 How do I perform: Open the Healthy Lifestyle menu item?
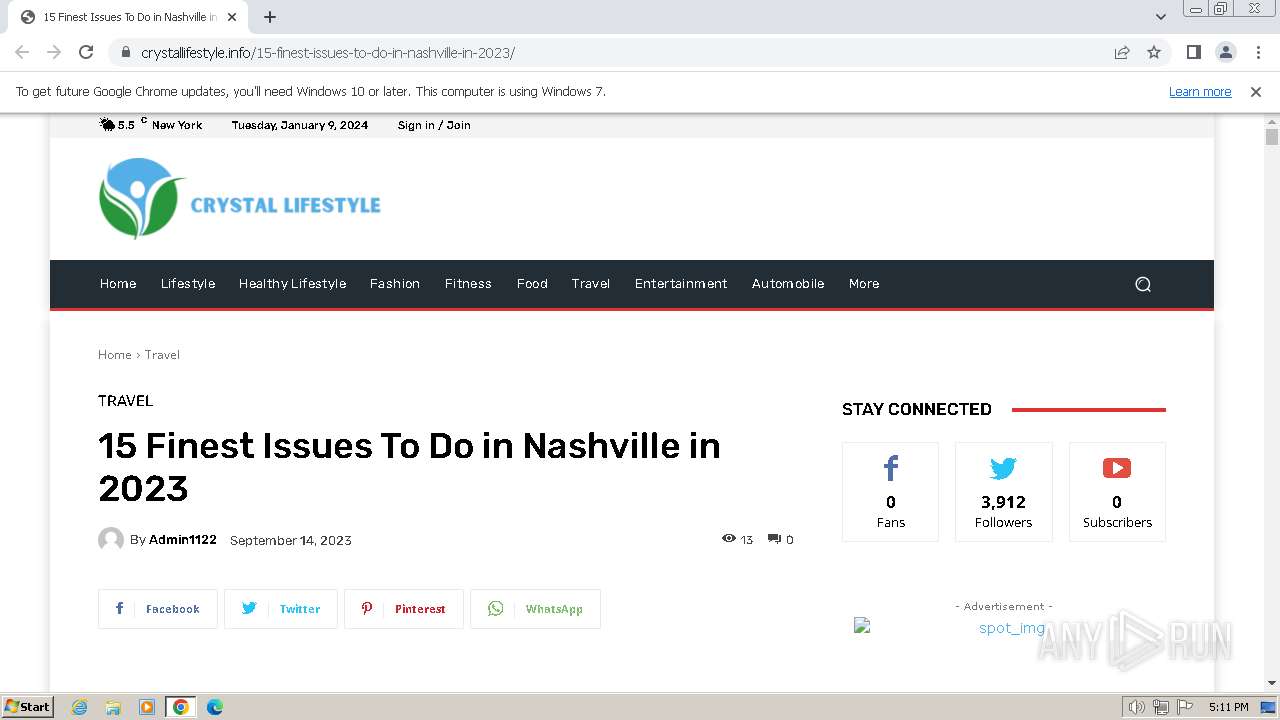pos(292,284)
